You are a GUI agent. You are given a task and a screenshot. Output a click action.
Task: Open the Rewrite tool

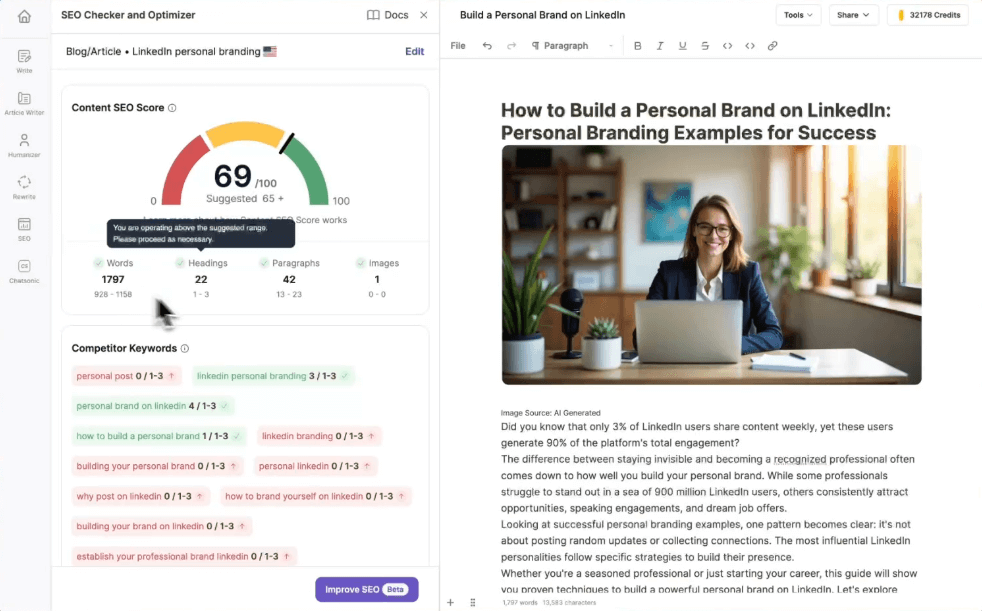[x=24, y=187]
